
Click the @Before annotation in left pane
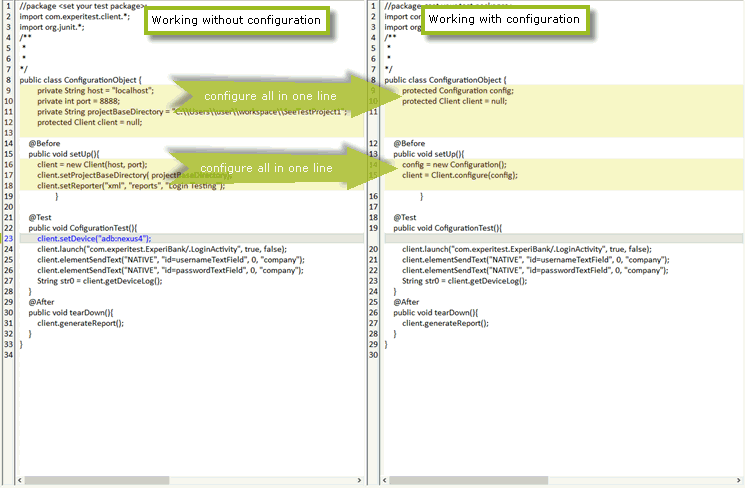48,143
